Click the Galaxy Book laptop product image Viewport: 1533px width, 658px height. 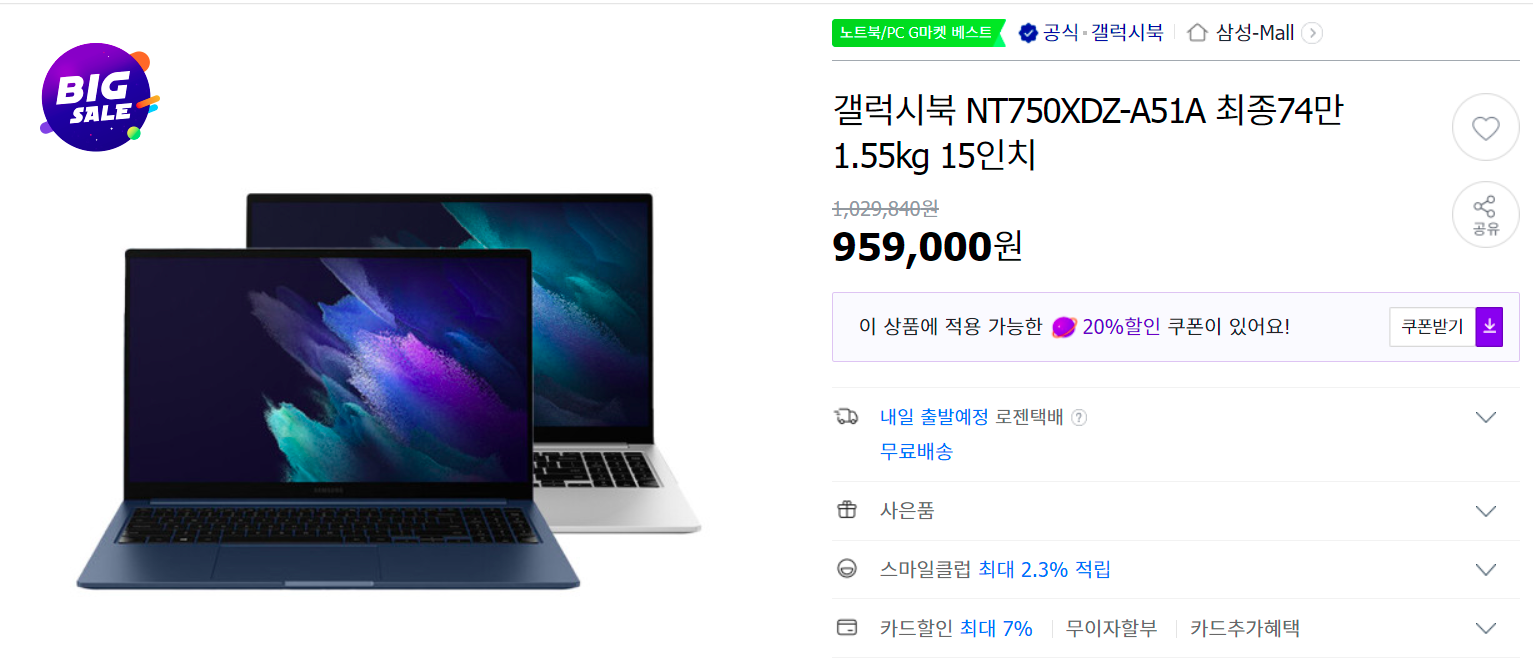388,390
